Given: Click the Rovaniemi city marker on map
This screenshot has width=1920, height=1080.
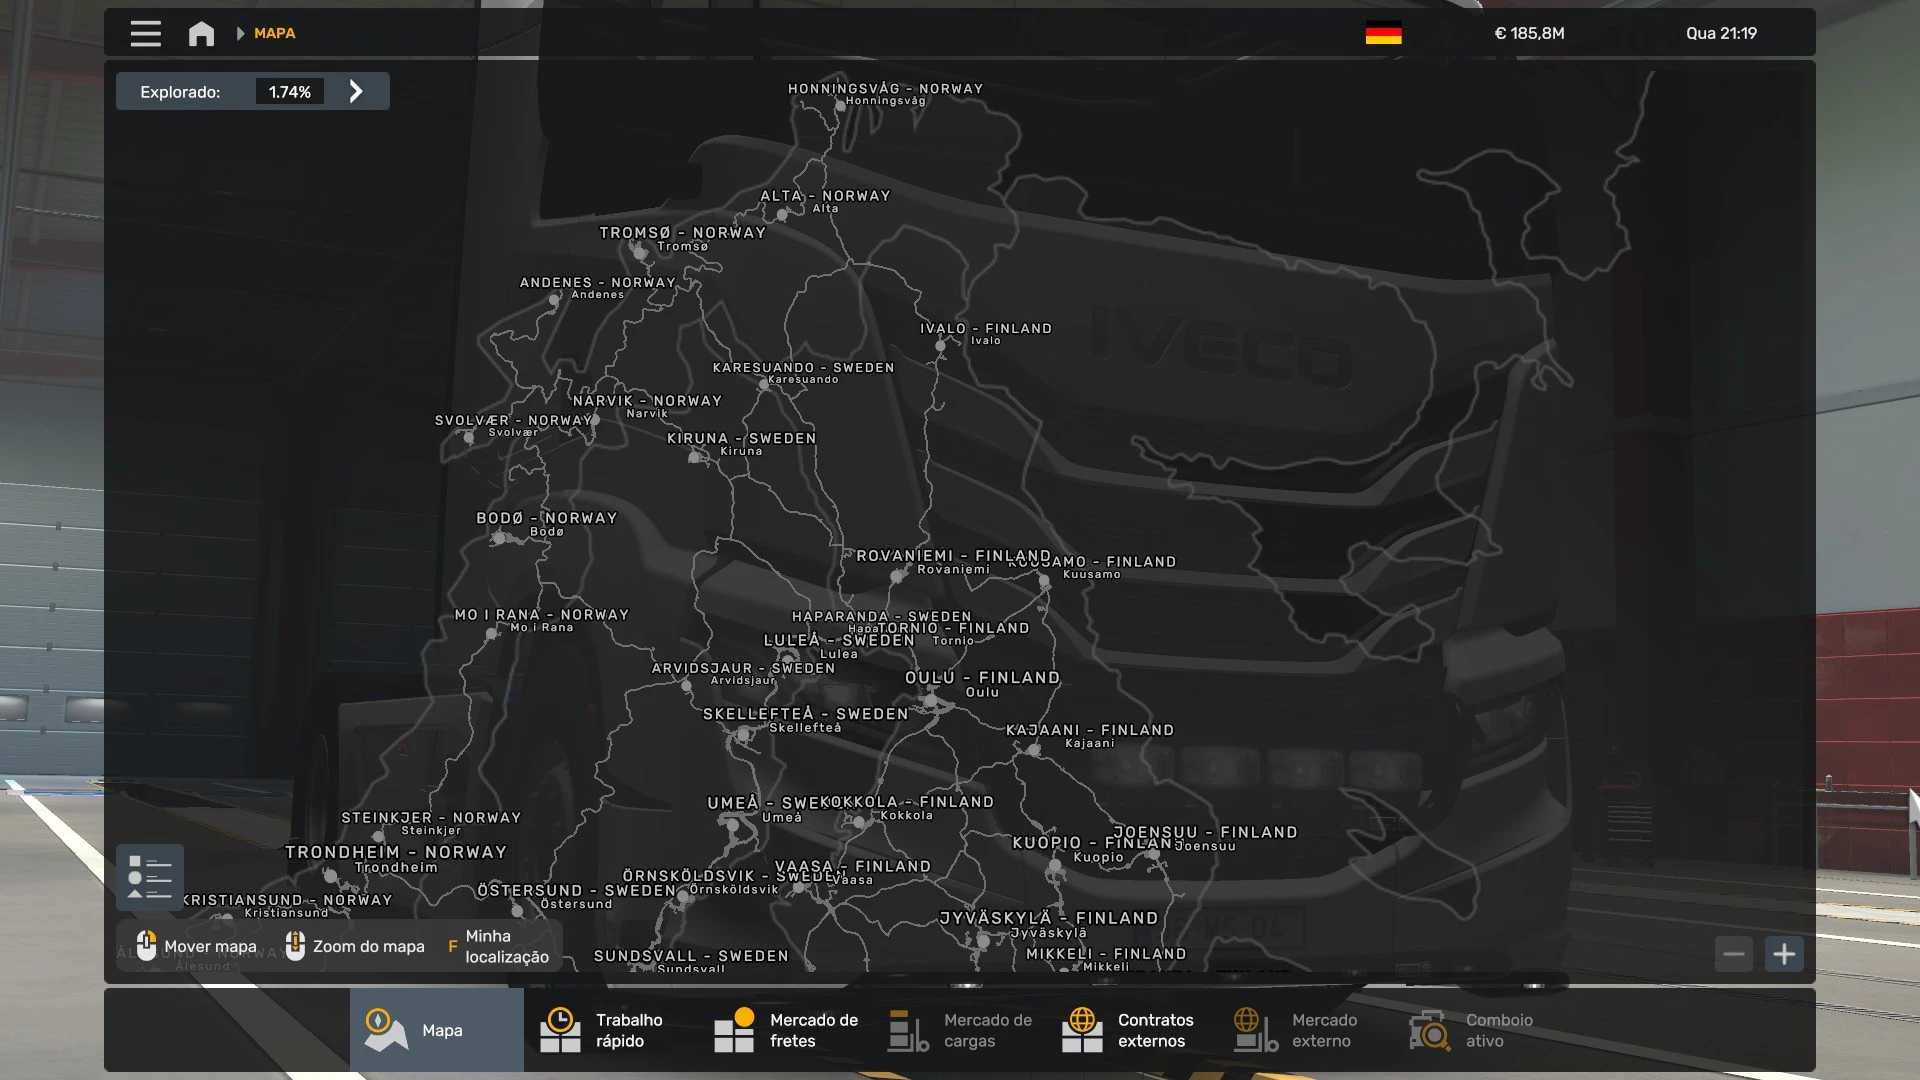Looking at the screenshot, I should (897, 576).
